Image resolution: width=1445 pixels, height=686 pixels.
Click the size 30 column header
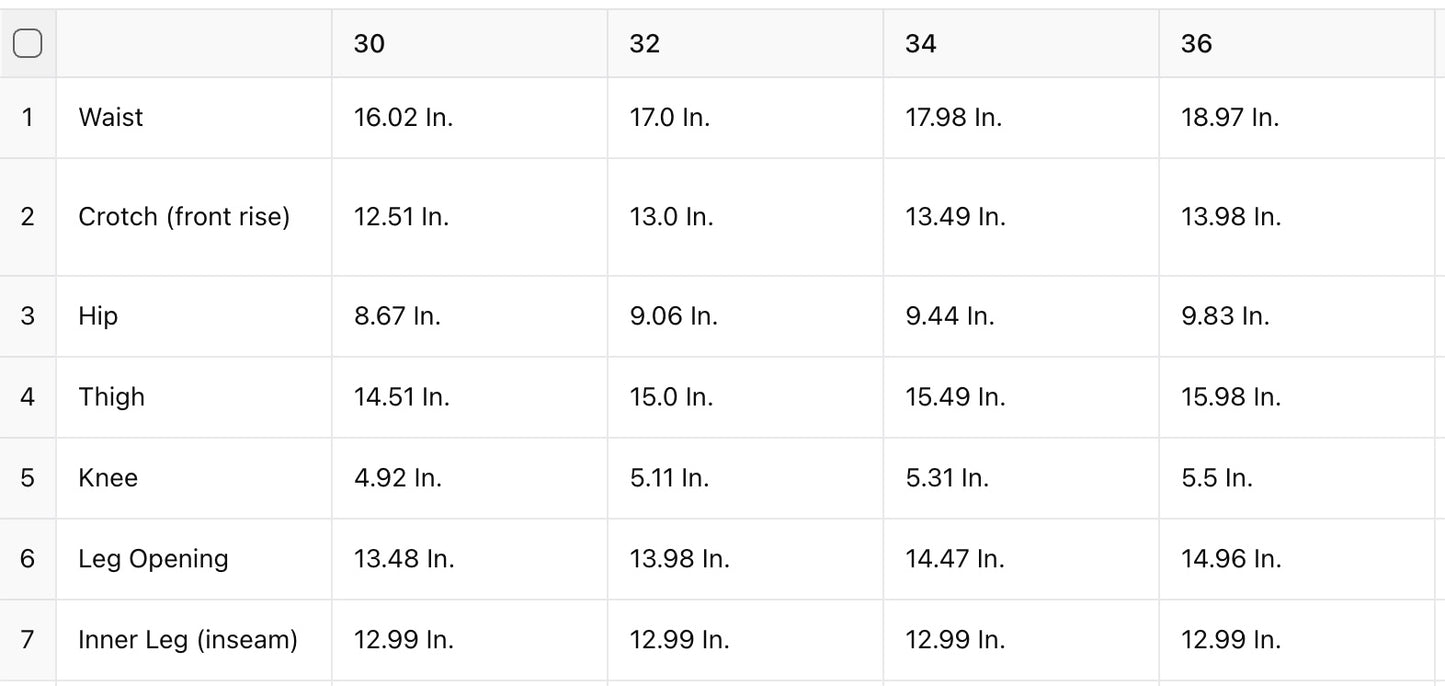pyautogui.click(x=369, y=43)
